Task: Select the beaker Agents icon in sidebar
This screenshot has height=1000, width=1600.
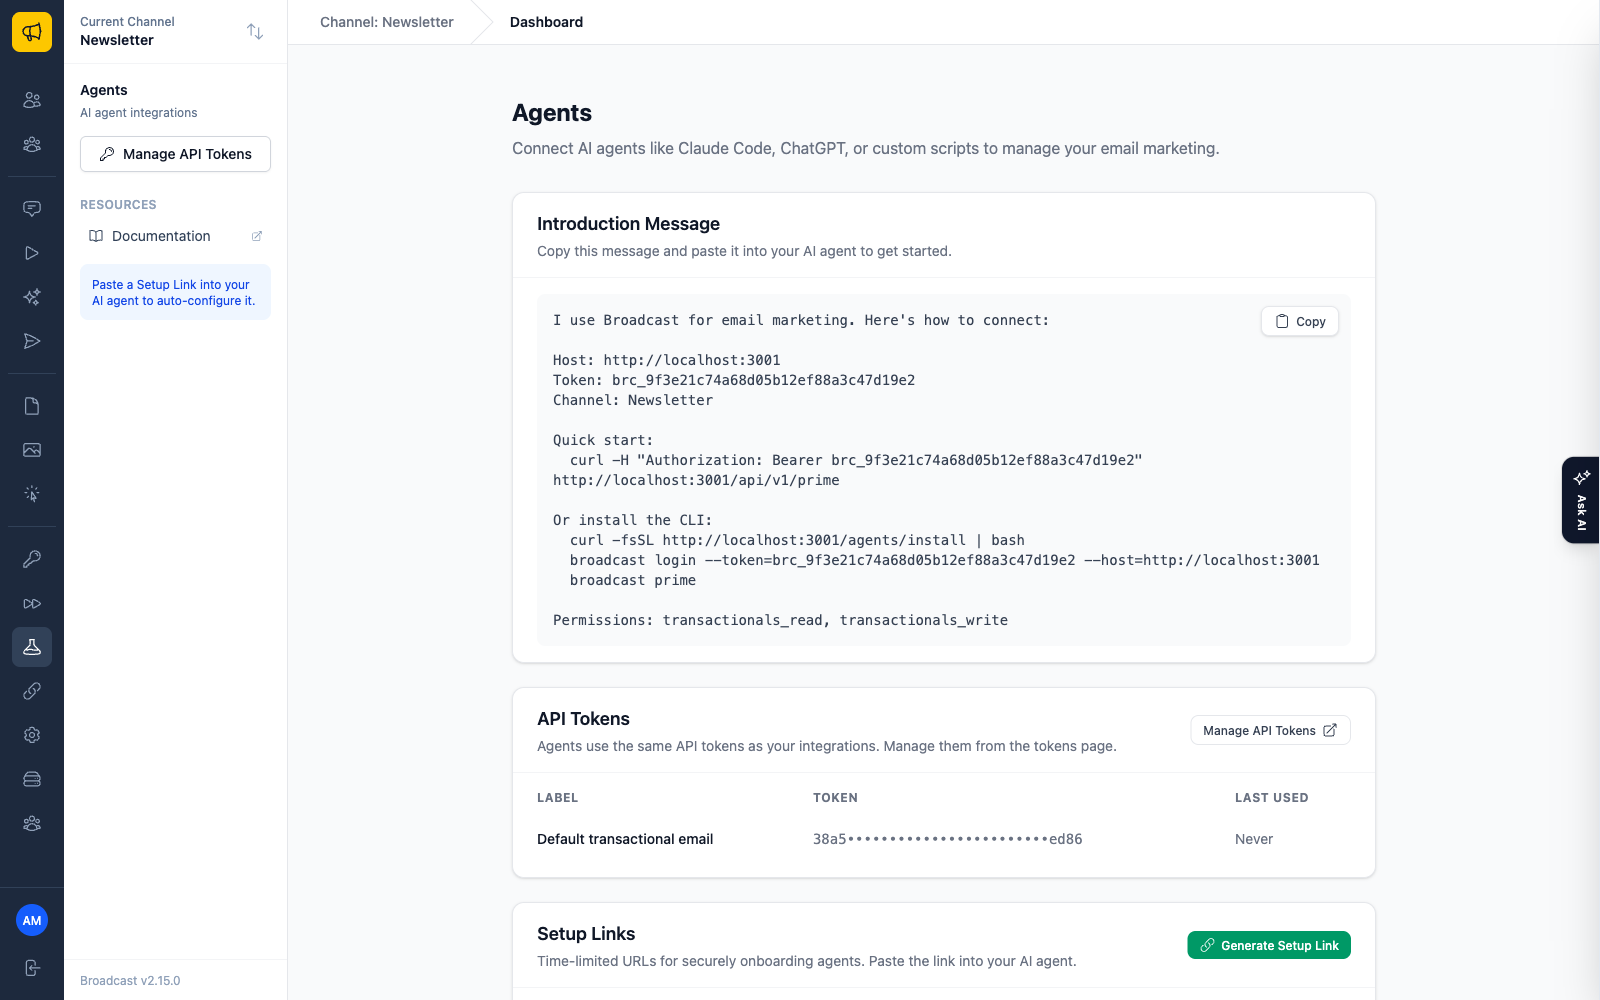Action: [32, 647]
